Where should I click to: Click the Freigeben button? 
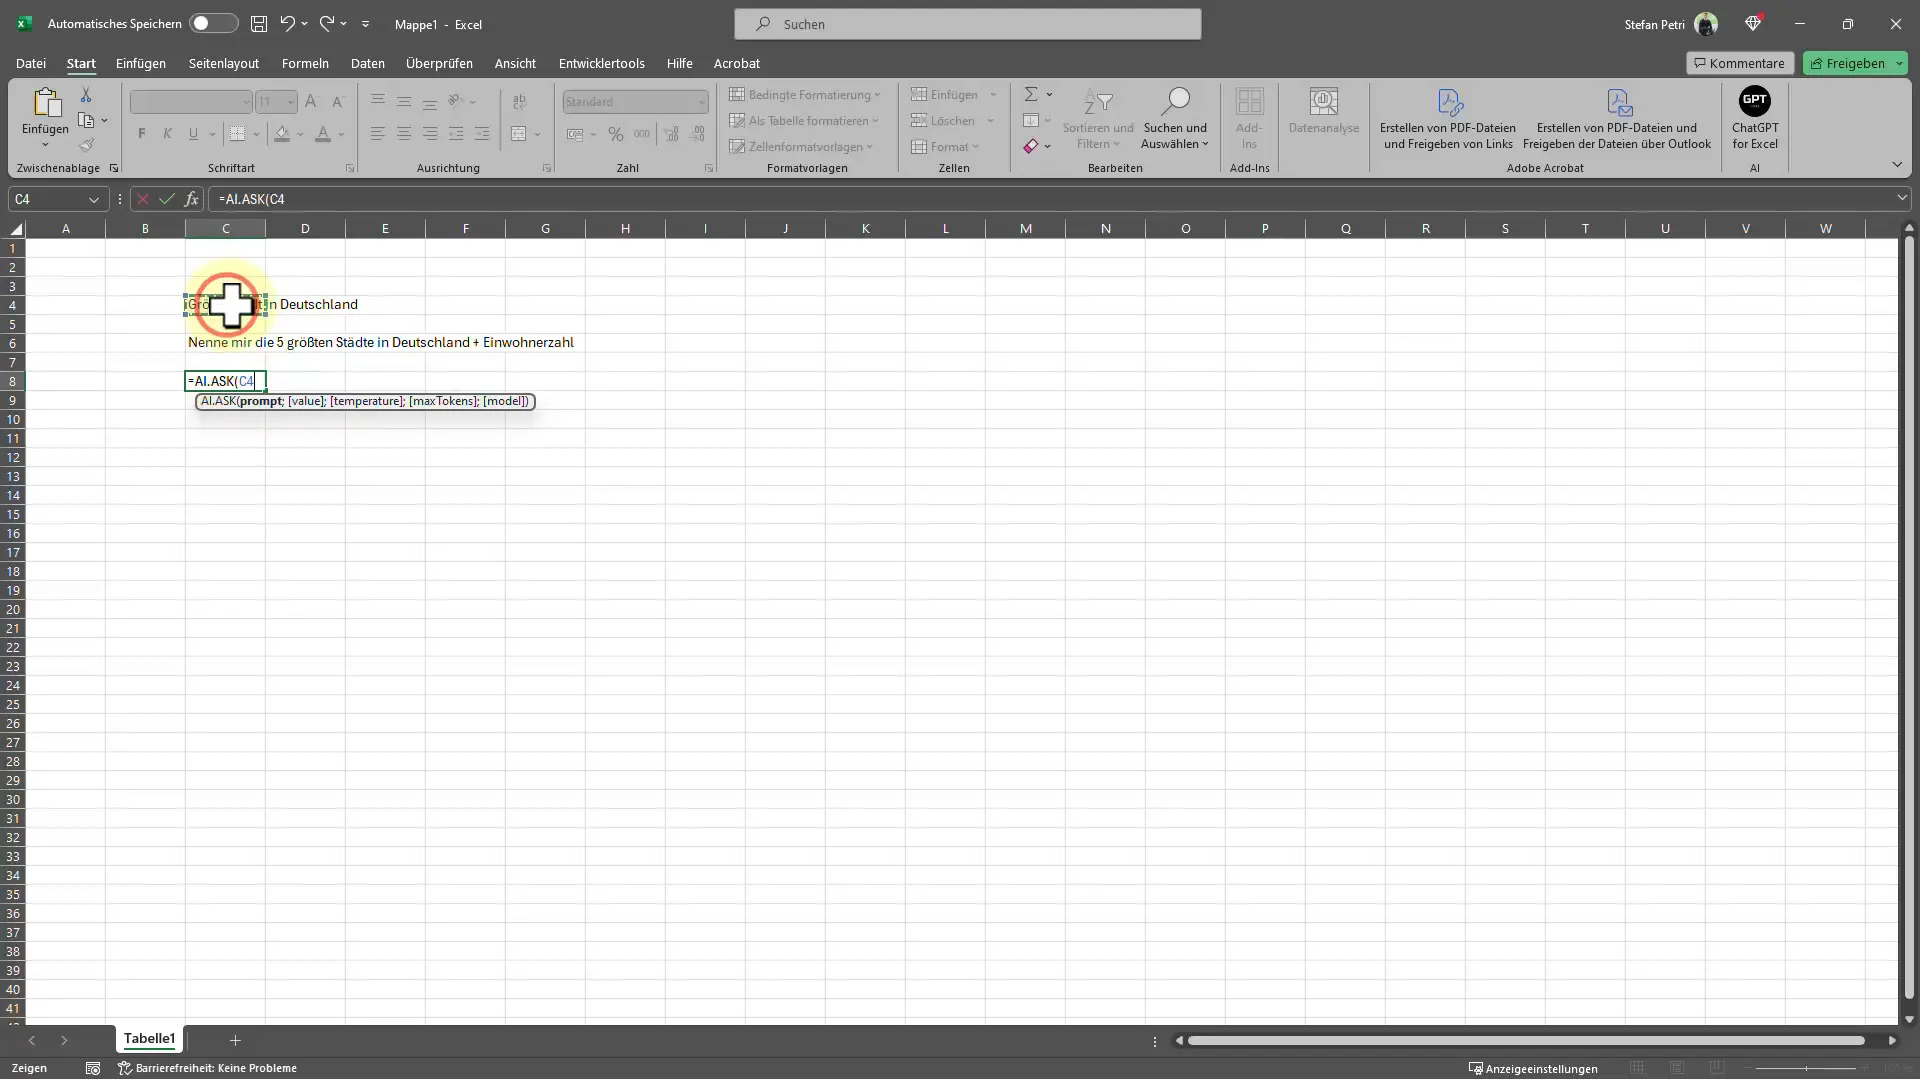click(x=1855, y=62)
